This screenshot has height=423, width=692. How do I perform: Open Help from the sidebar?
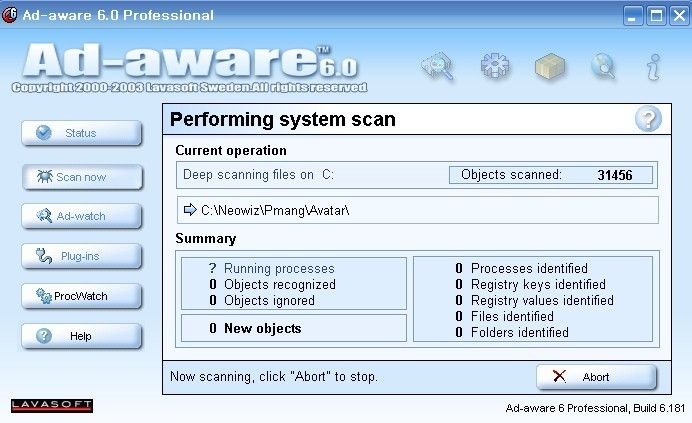pyautogui.click(x=82, y=336)
